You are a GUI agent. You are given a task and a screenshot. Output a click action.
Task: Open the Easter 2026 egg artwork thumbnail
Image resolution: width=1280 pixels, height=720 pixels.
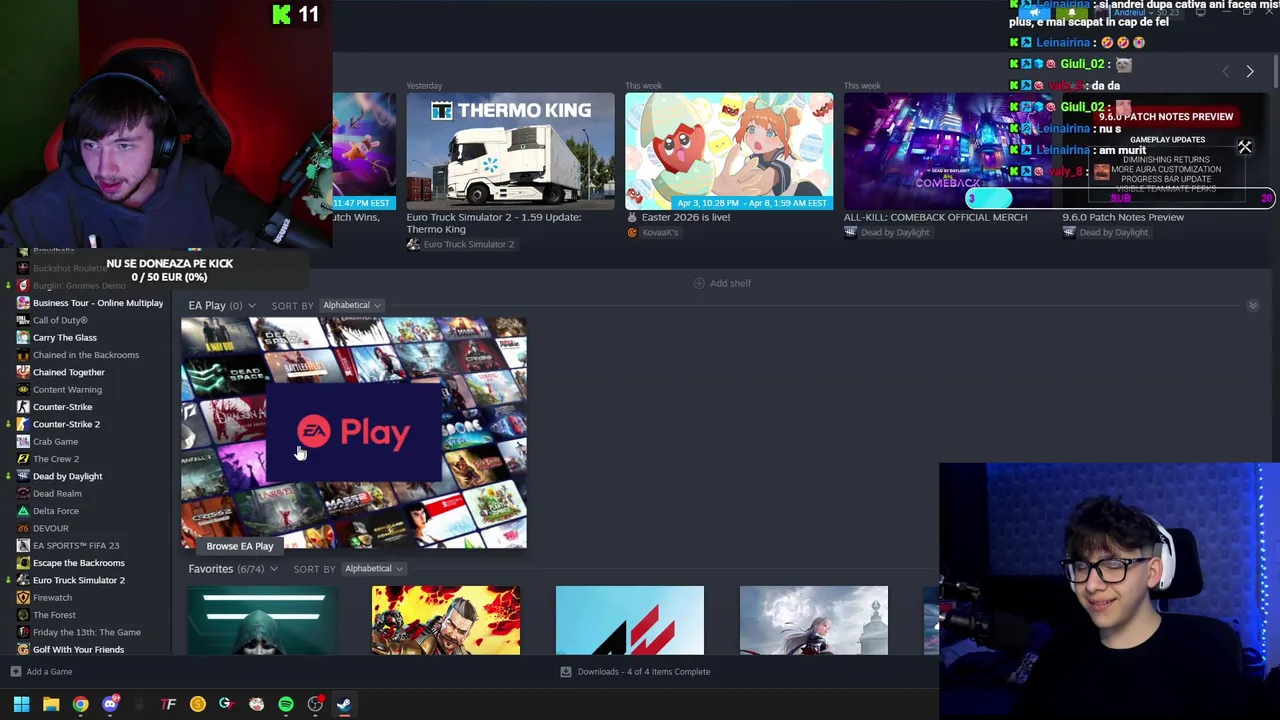pyautogui.click(x=729, y=151)
